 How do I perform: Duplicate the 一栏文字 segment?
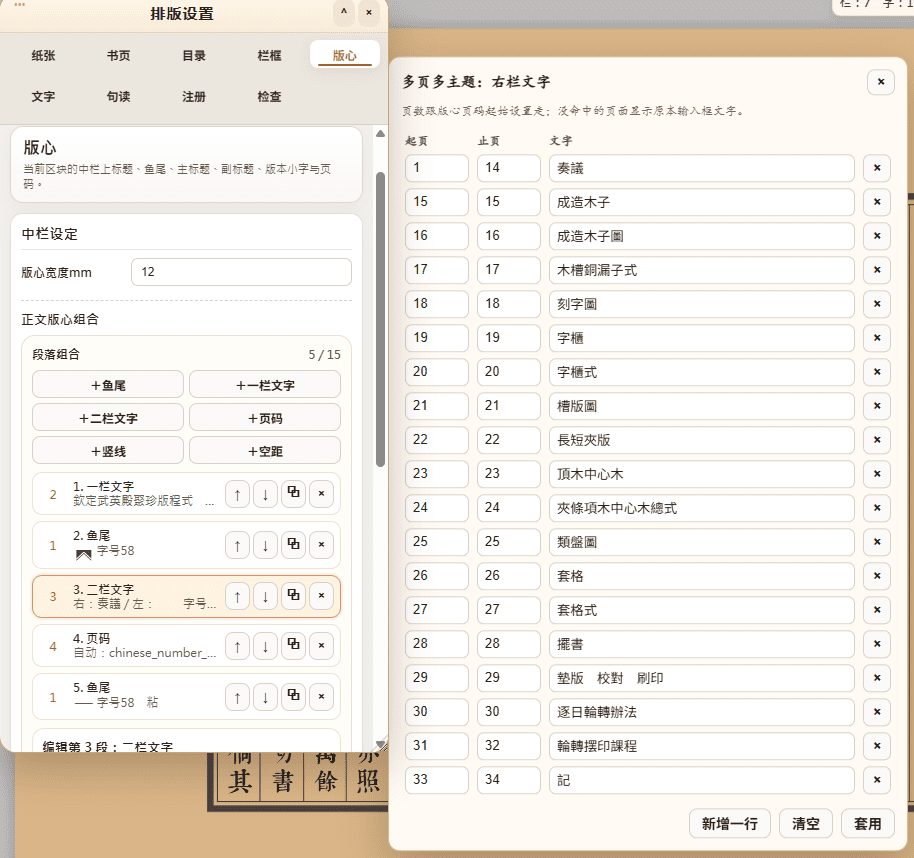pos(293,494)
